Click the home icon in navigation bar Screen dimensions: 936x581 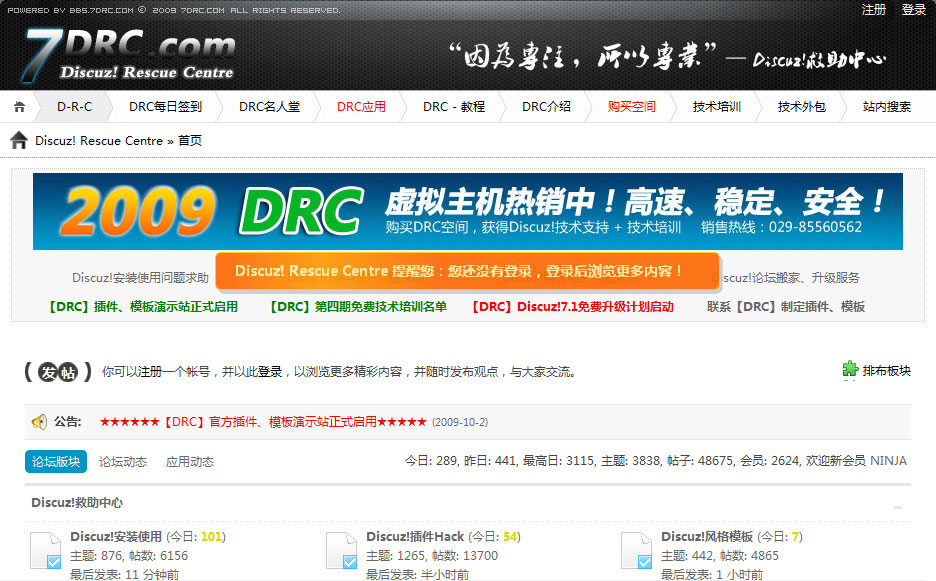[x=19, y=107]
